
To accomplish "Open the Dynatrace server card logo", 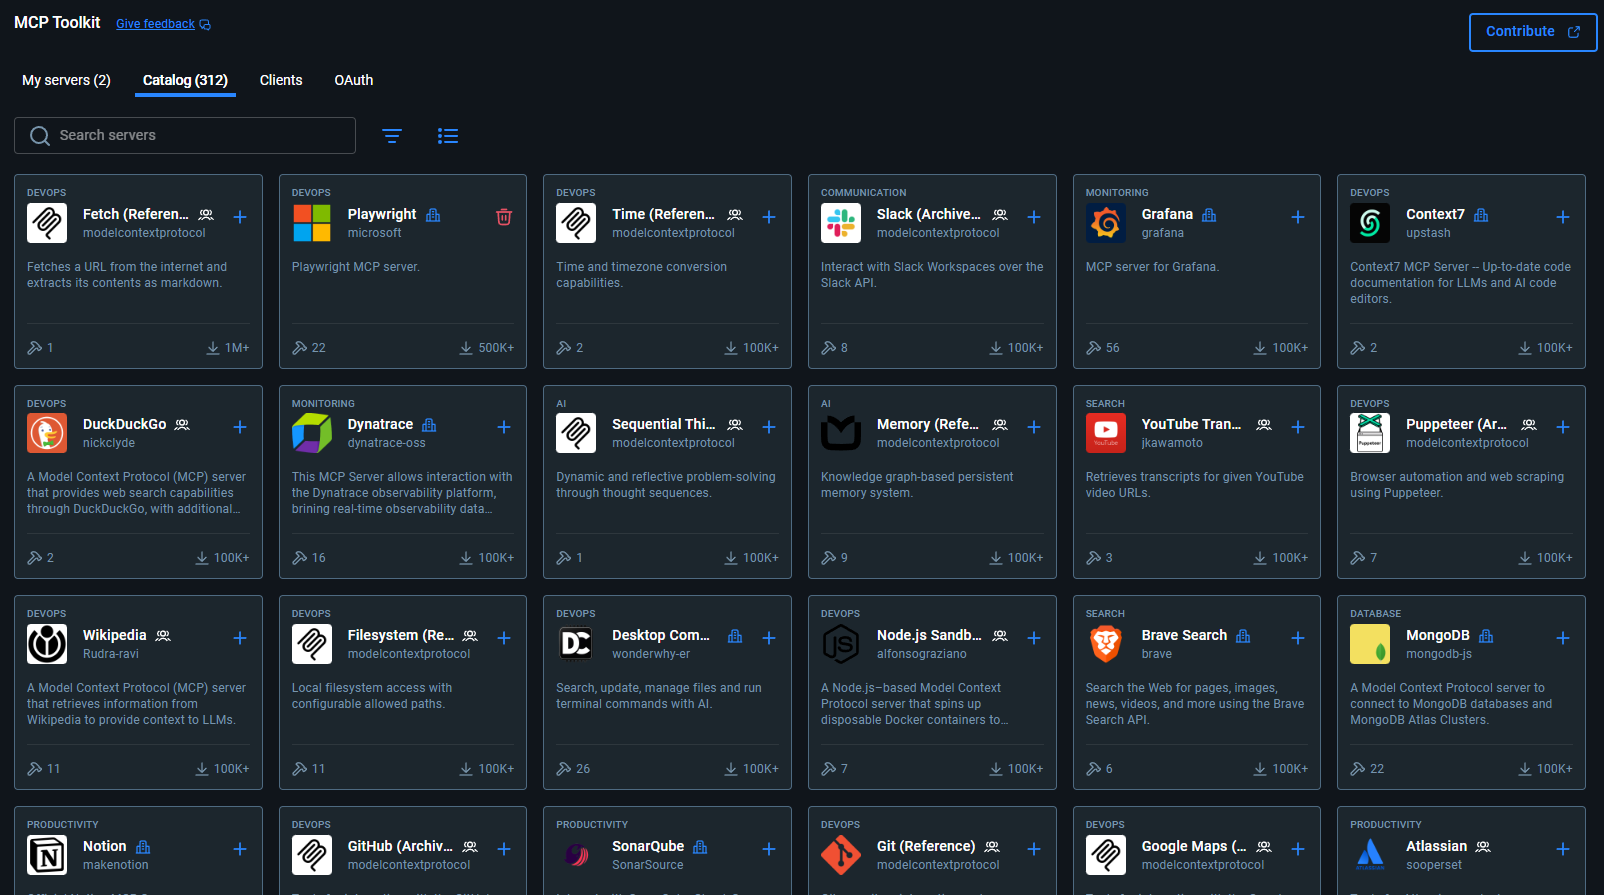I will coord(312,433).
